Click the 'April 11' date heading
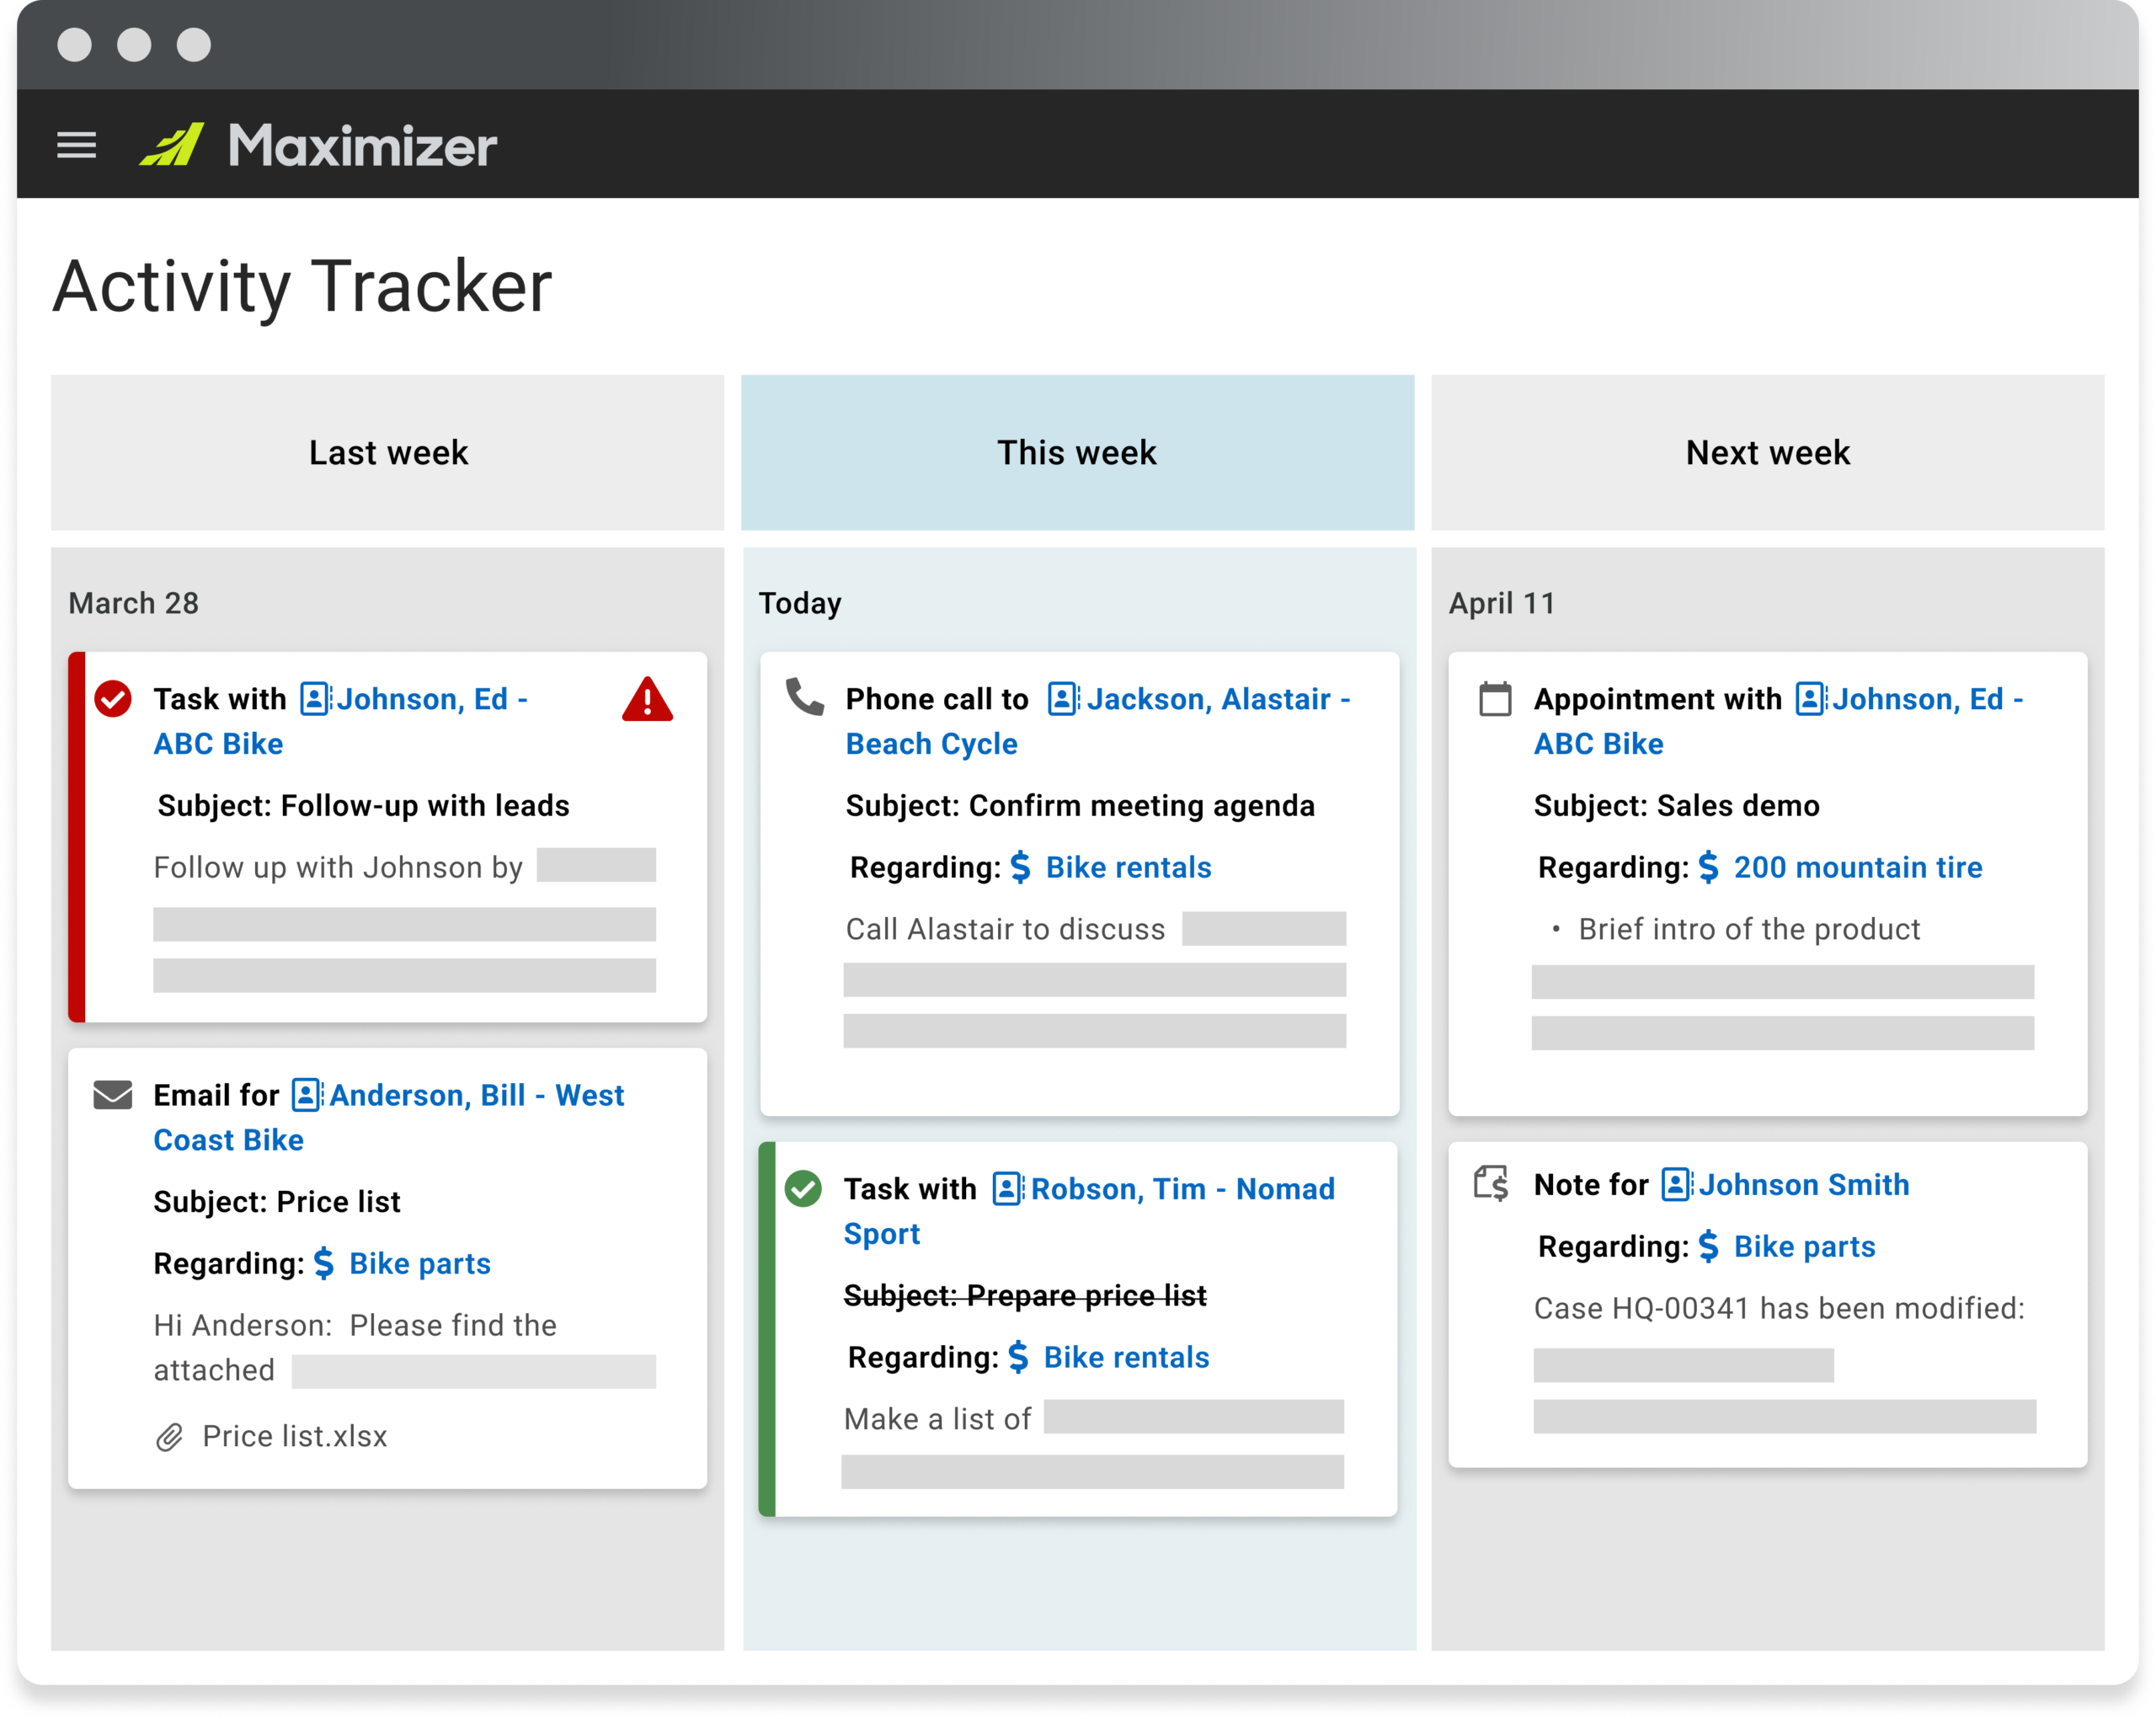 (1502, 603)
